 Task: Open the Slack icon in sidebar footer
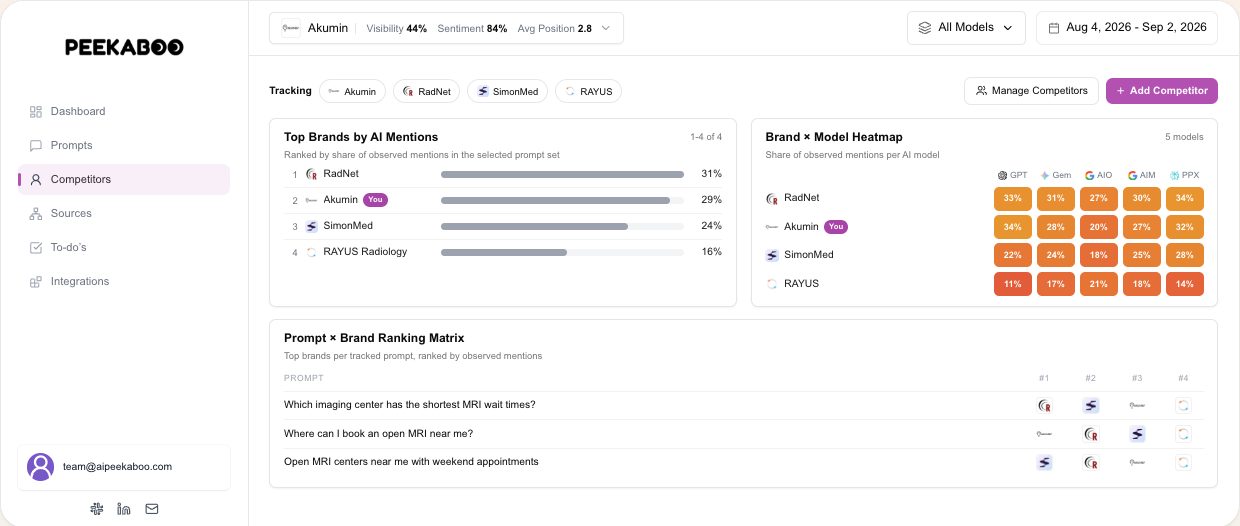pyautogui.click(x=96, y=509)
